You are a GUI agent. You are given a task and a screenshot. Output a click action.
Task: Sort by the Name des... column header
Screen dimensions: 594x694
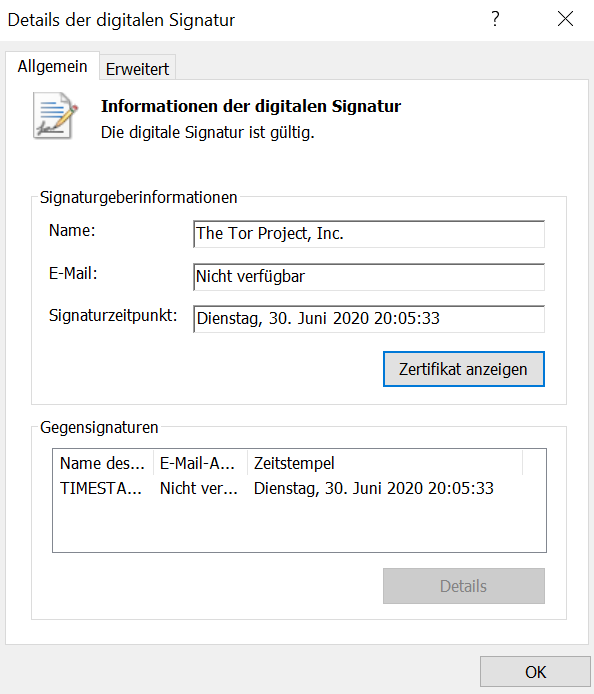point(103,463)
